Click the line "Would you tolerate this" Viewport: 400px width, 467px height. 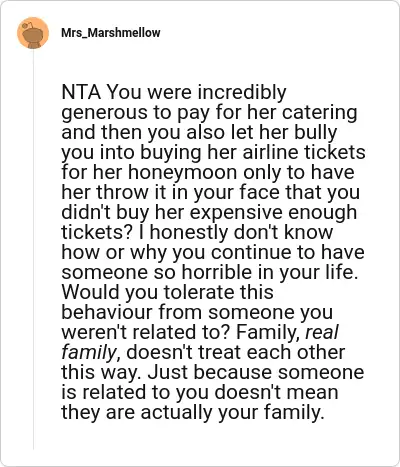[167, 292]
